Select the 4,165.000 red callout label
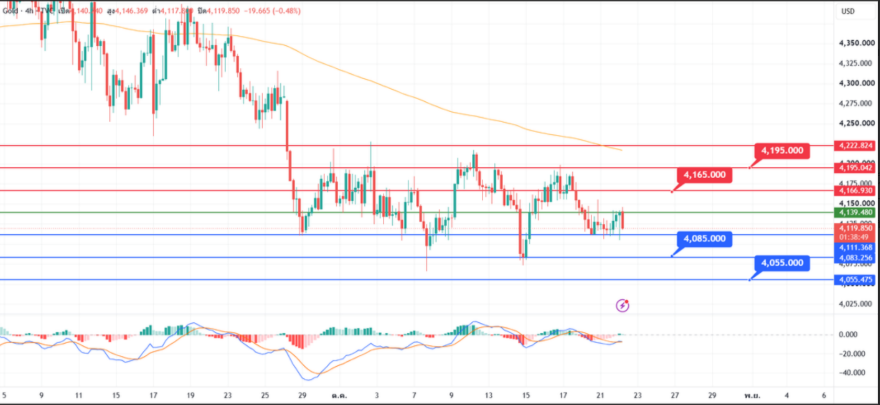This screenshot has height=405, width=880. [x=704, y=175]
